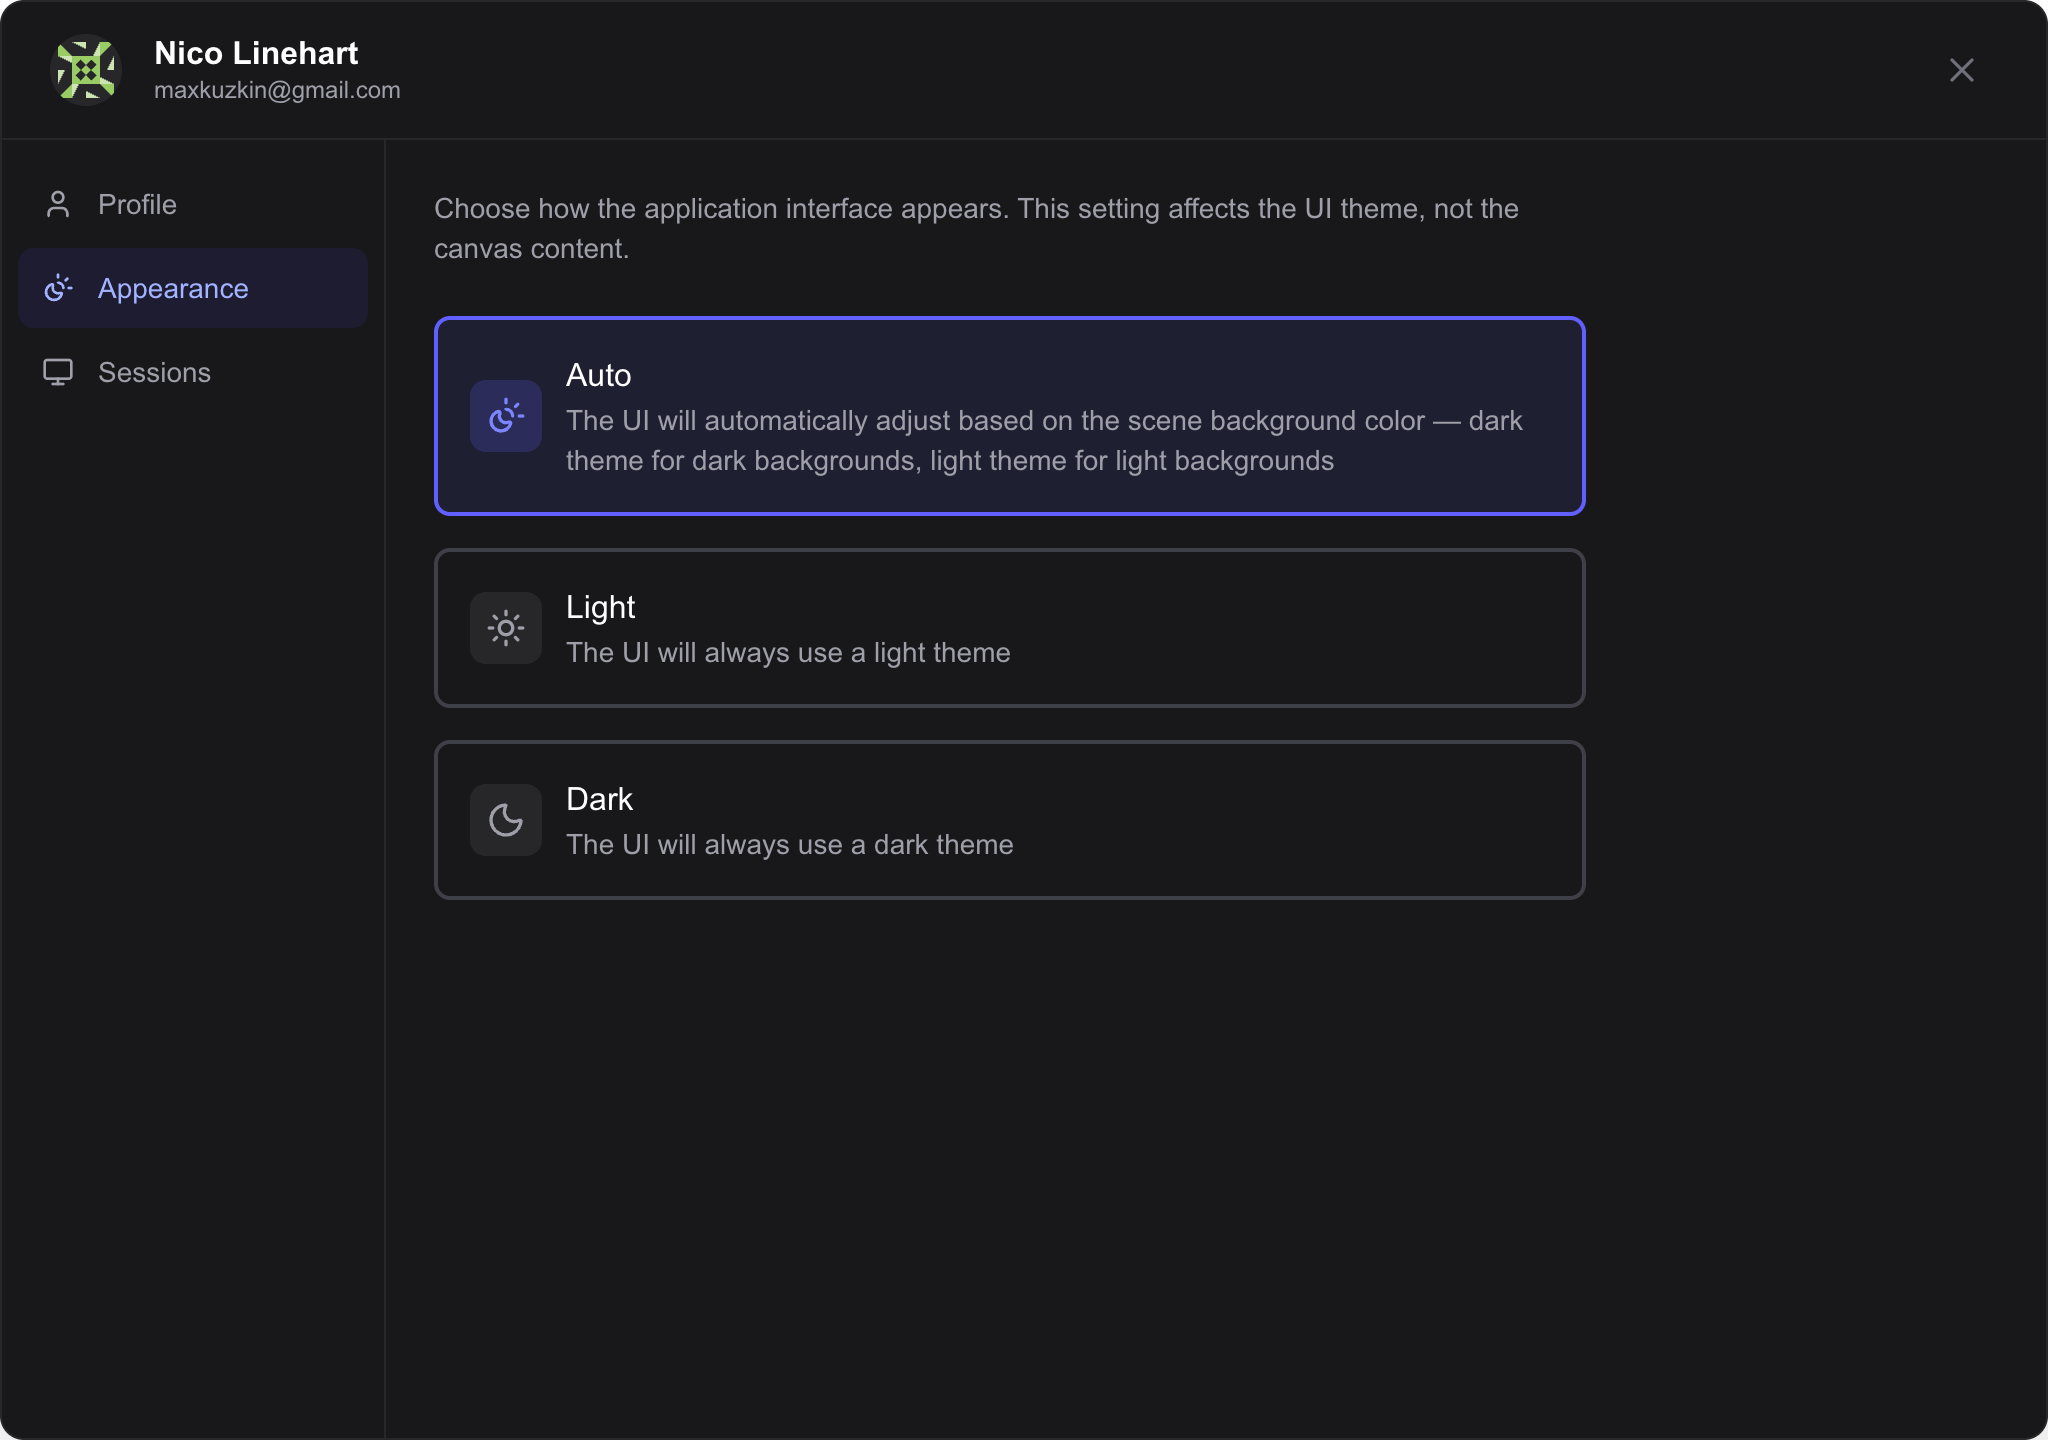Image resolution: width=2048 pixels, height=1440 pixels.
Task: Click the Light option description text
Action: click(x=788, y=652)
